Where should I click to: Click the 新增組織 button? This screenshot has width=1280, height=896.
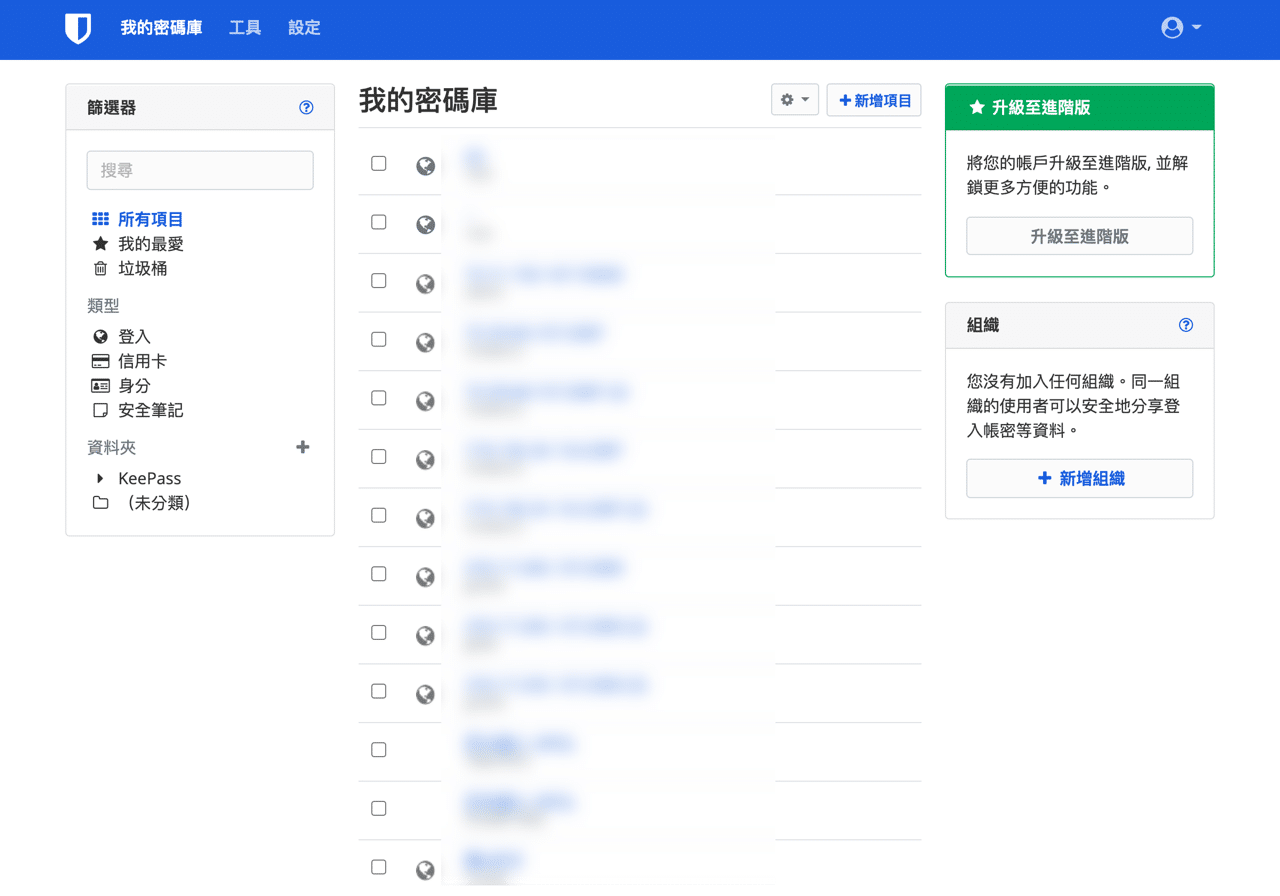pyautogui.click(x=1079, y=479)
